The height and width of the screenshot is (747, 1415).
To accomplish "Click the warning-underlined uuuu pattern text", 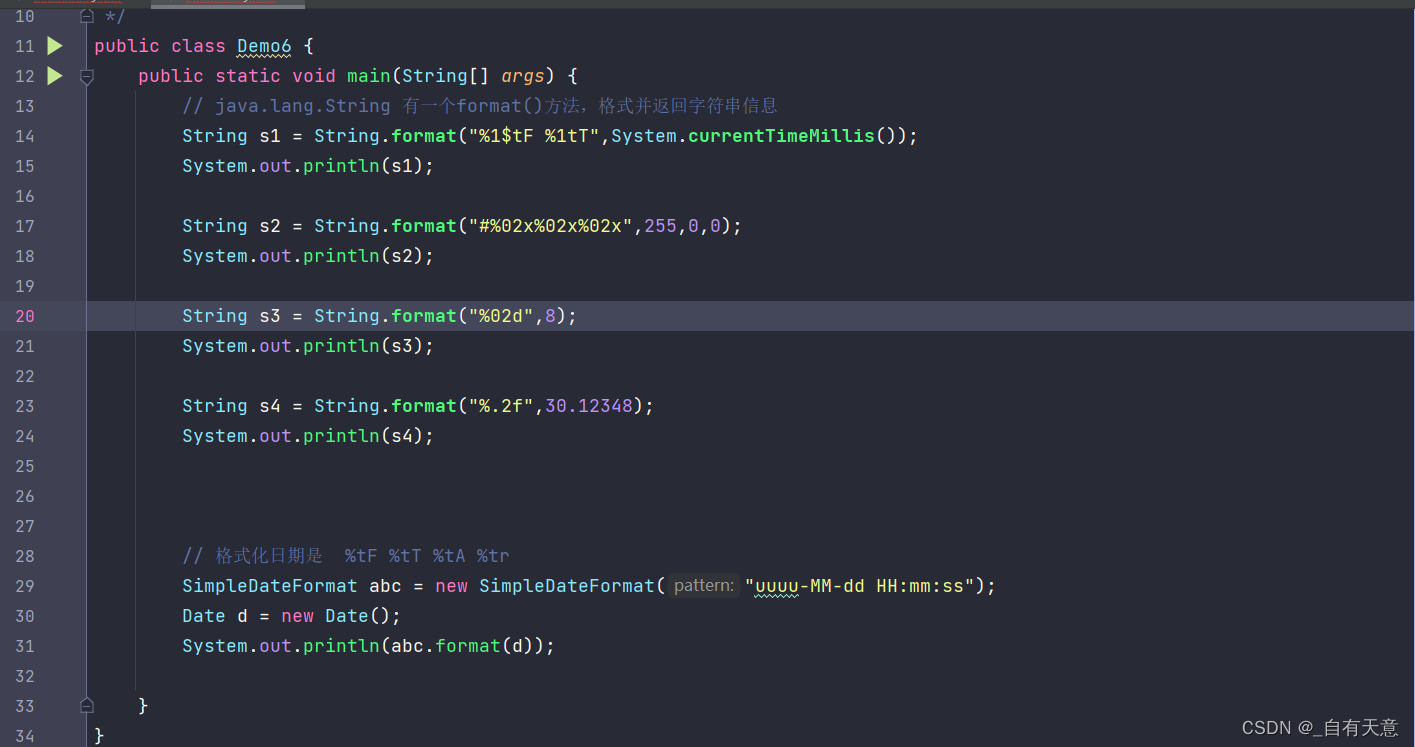I will pos(775,585).
